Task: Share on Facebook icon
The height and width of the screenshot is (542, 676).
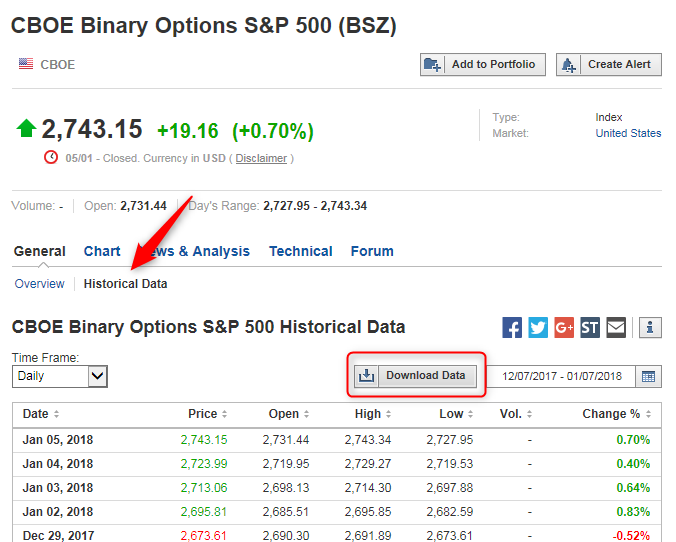Action: pyautogui.click(x=512, y=328)
